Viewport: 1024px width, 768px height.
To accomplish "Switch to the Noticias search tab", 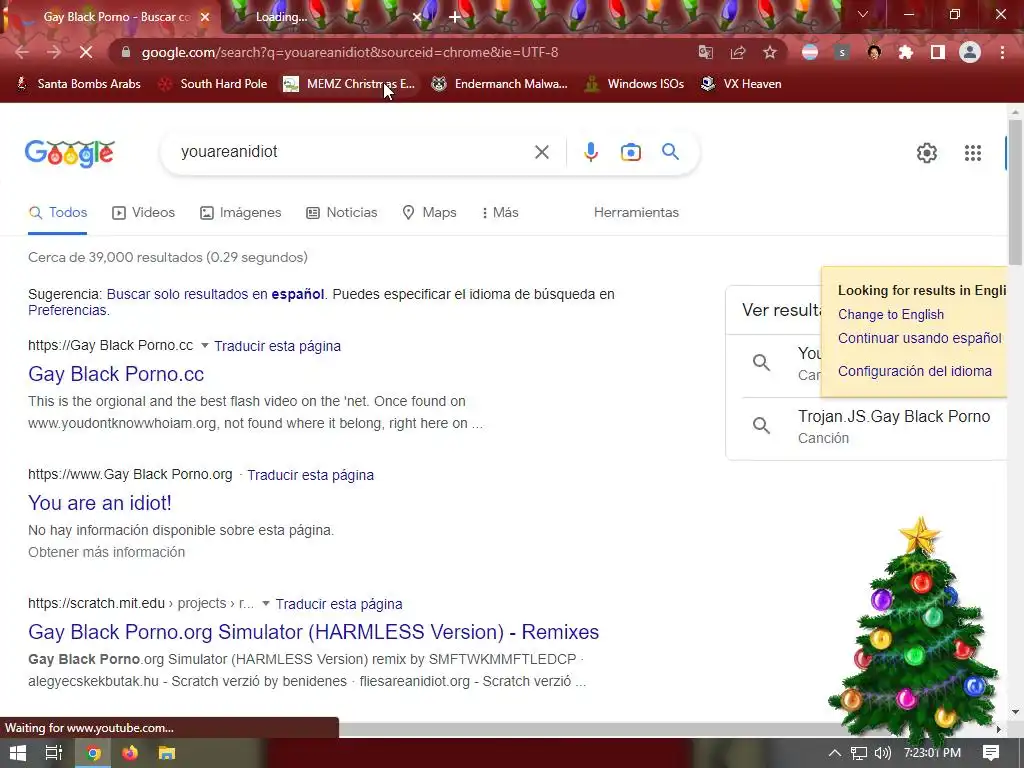I will pyautogui.click(x=342, y=212).
